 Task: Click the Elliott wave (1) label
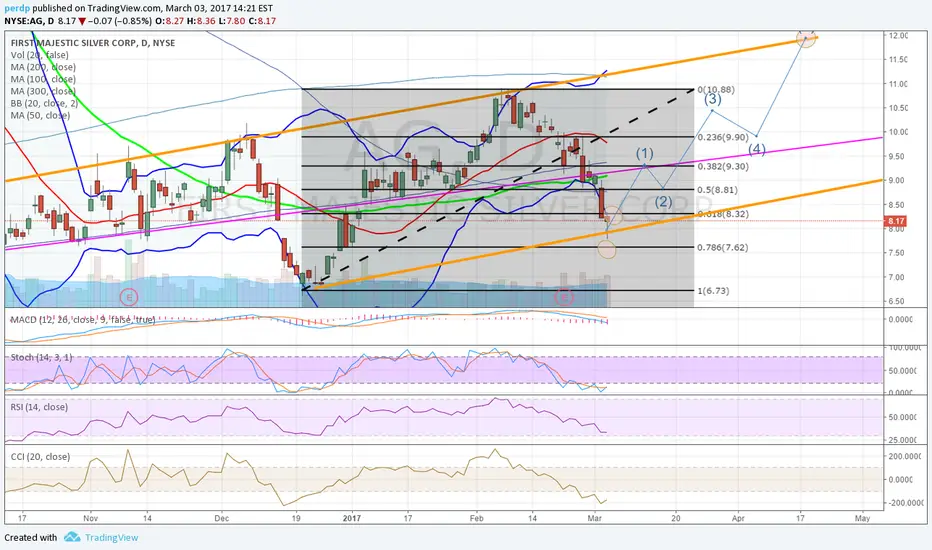point(644,153)
